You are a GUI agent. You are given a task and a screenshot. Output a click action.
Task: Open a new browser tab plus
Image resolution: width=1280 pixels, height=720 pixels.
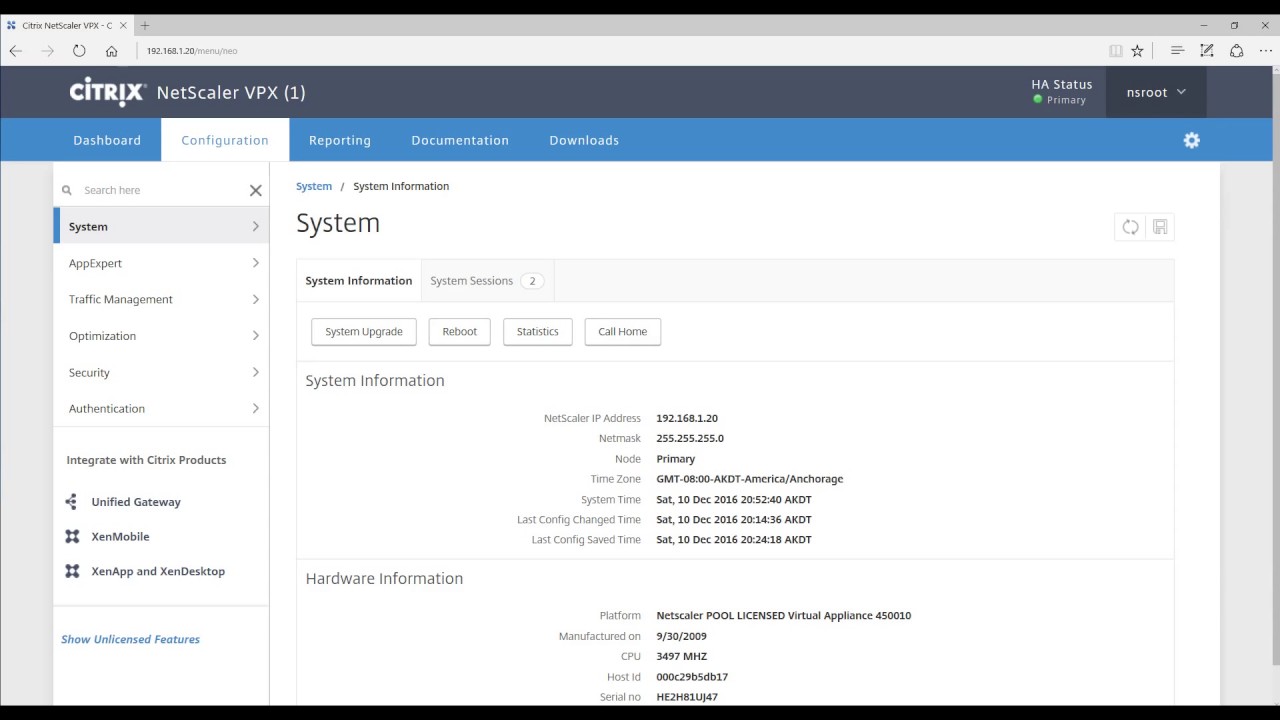click(x=145, y=25)
